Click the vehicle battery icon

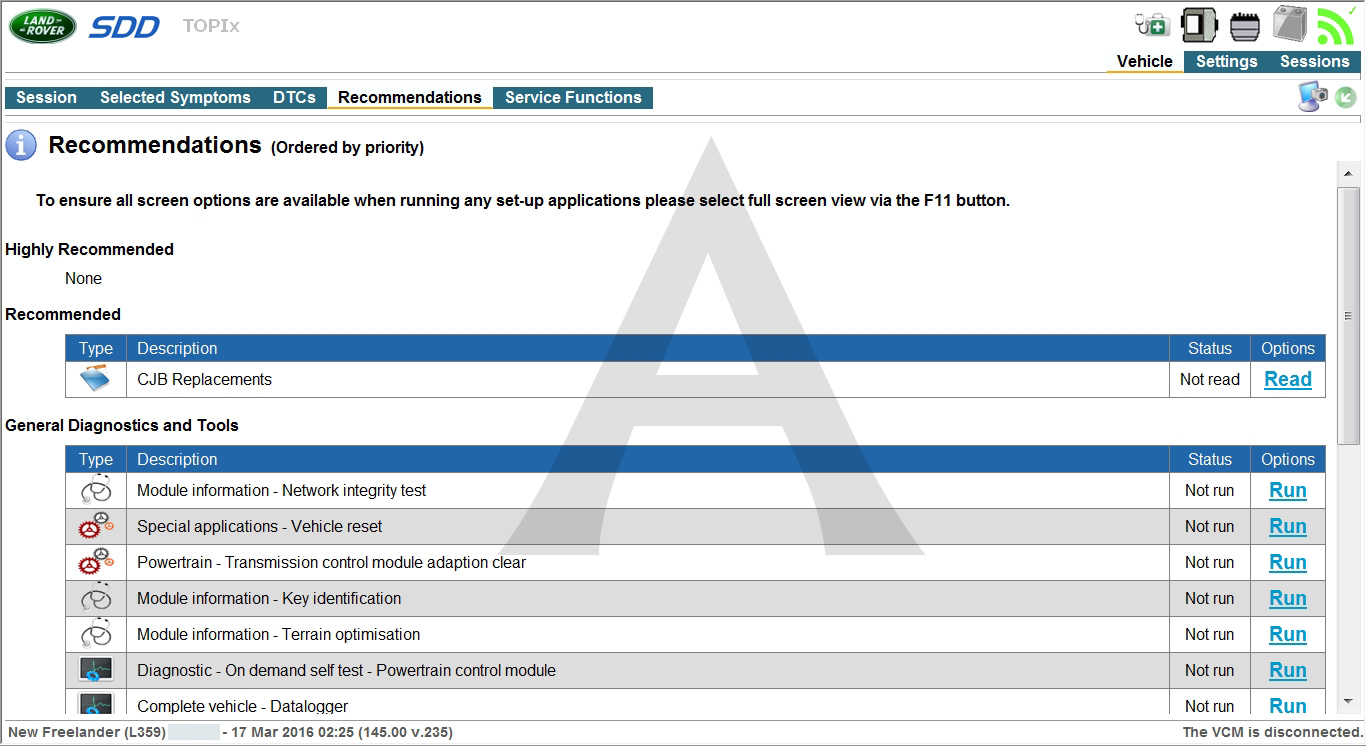point(1290,24)
